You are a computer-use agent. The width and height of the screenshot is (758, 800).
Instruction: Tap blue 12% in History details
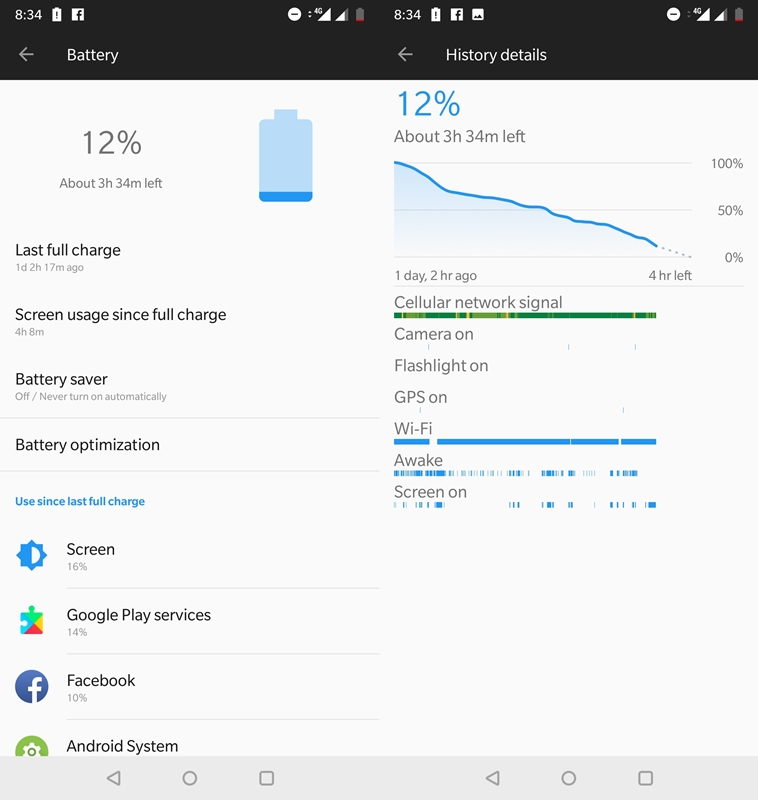tap(428, 104)
